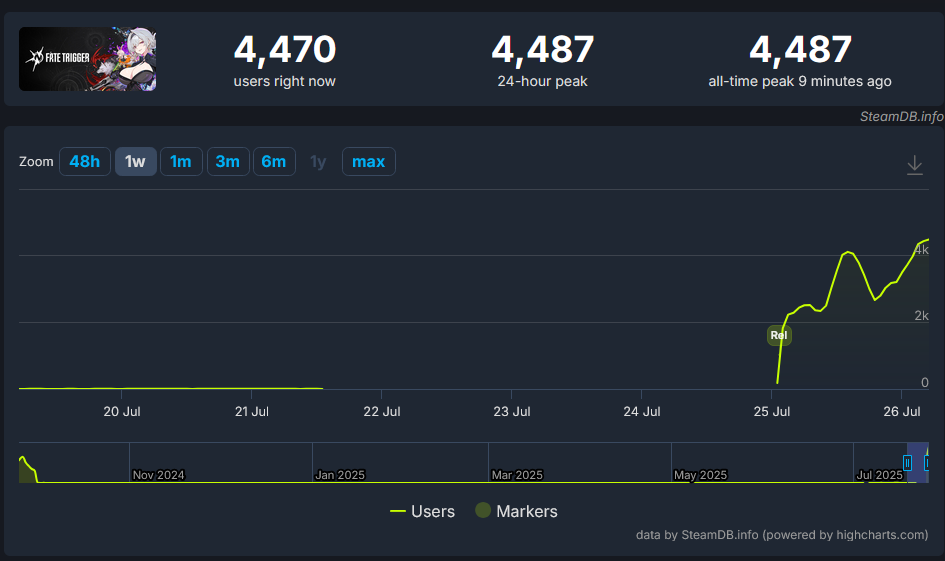
Task: Click the 2k y-axis label
Action: coord(921,316)
